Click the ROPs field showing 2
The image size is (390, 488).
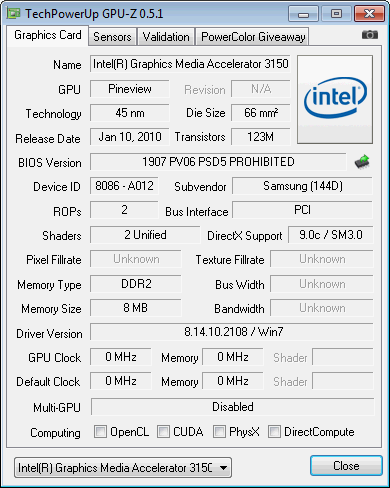point(124,210)
